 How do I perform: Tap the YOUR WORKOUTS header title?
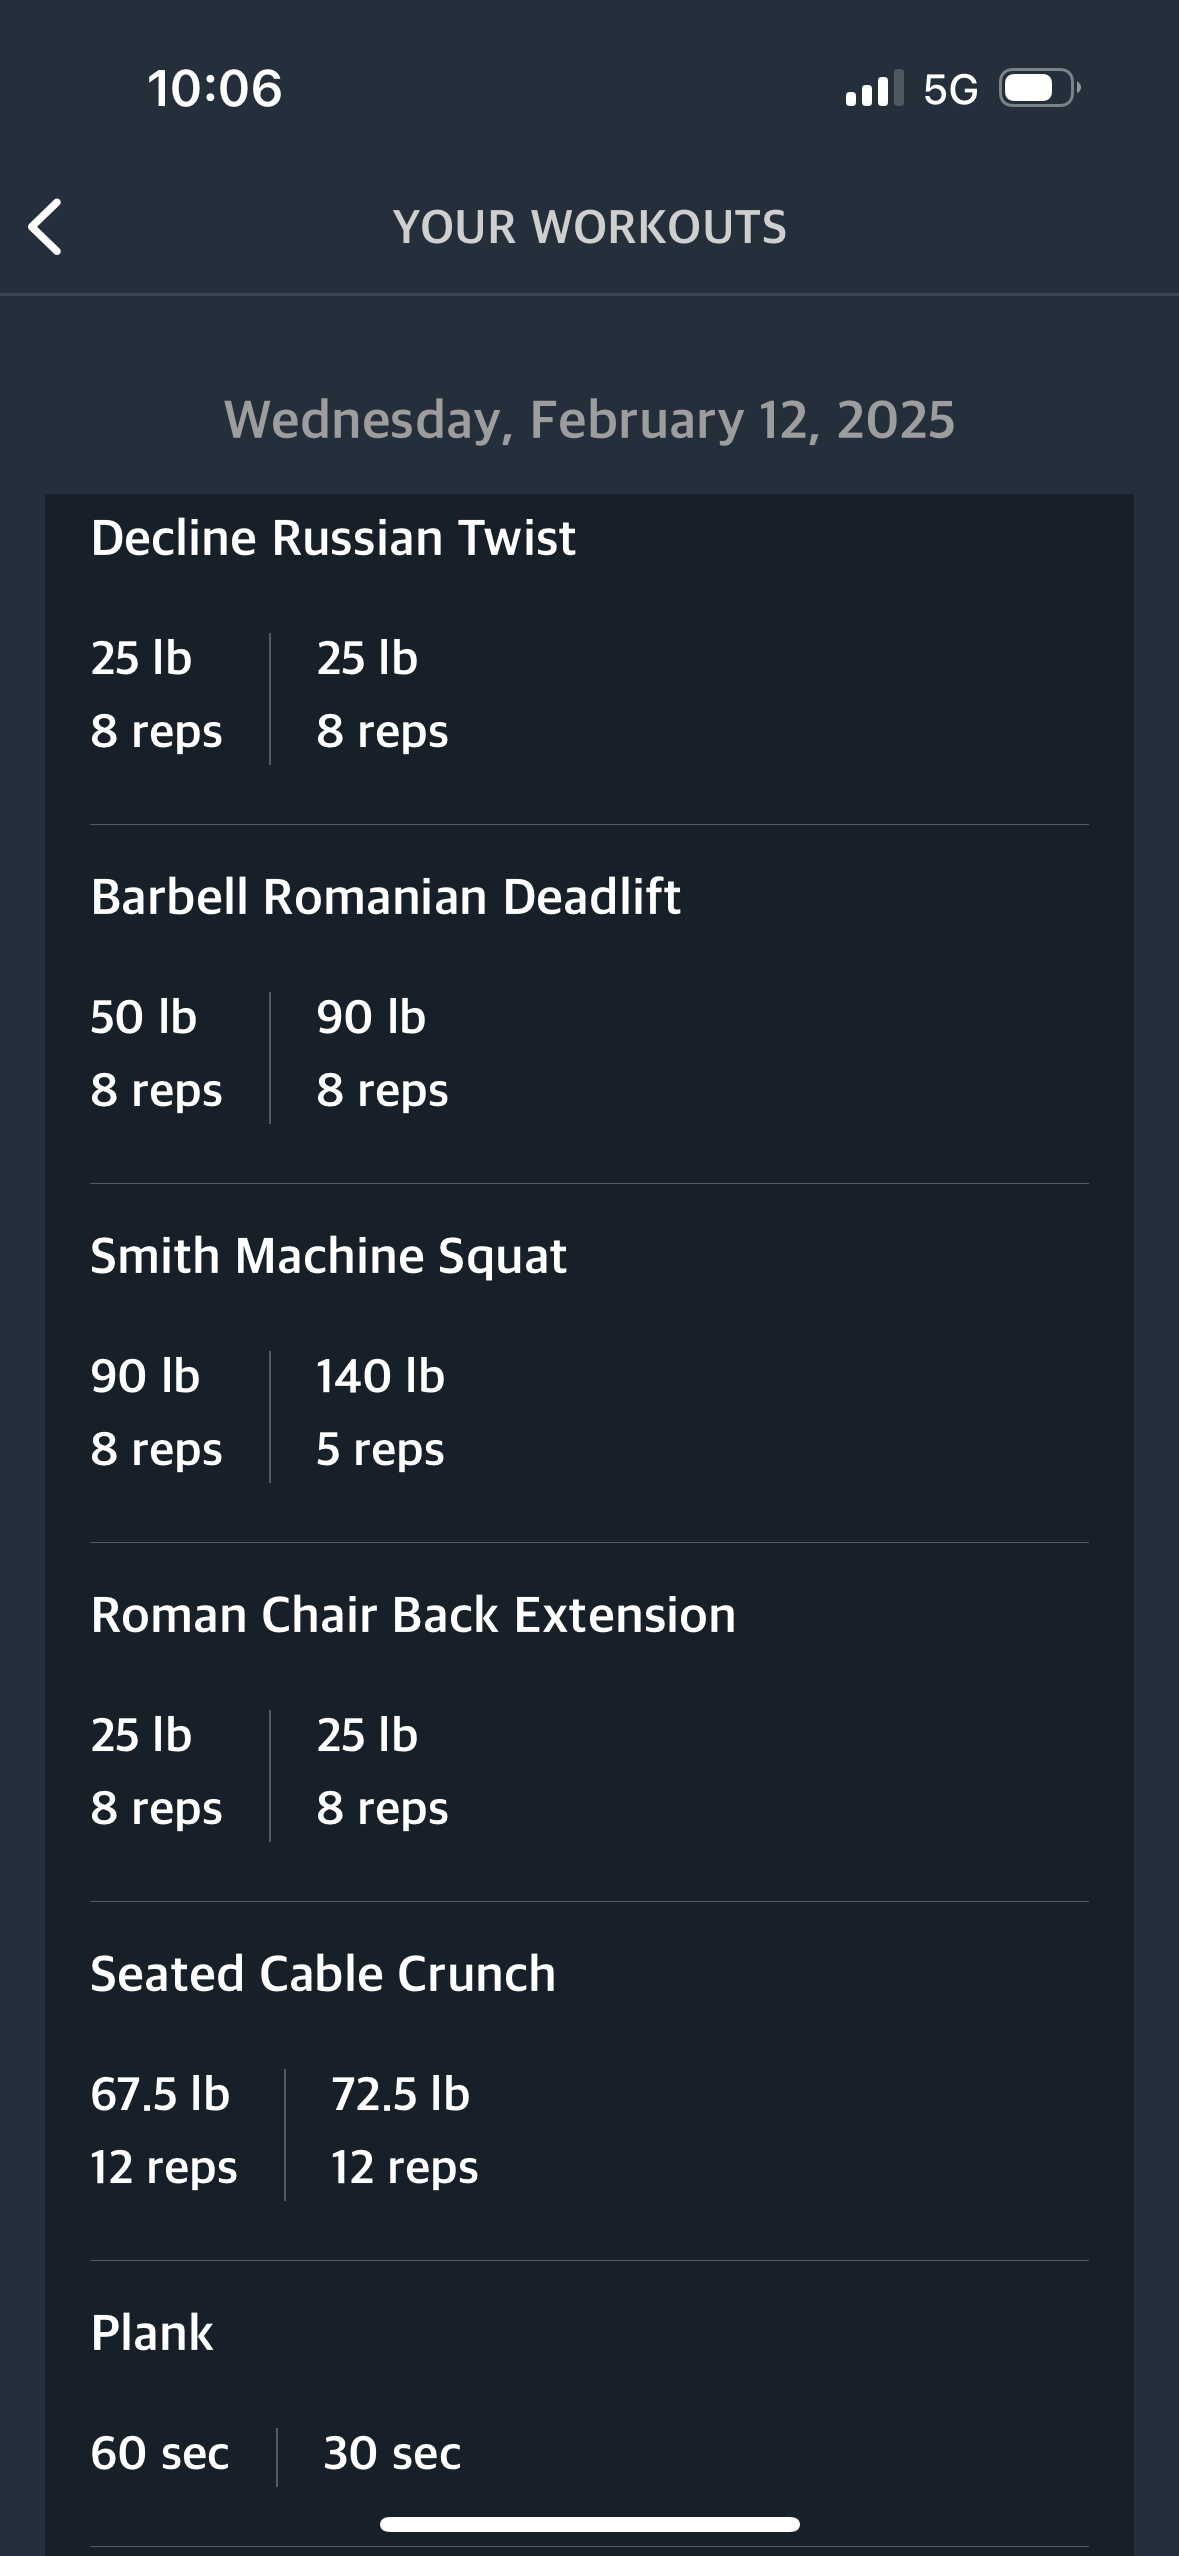click(x=590, y=227)
